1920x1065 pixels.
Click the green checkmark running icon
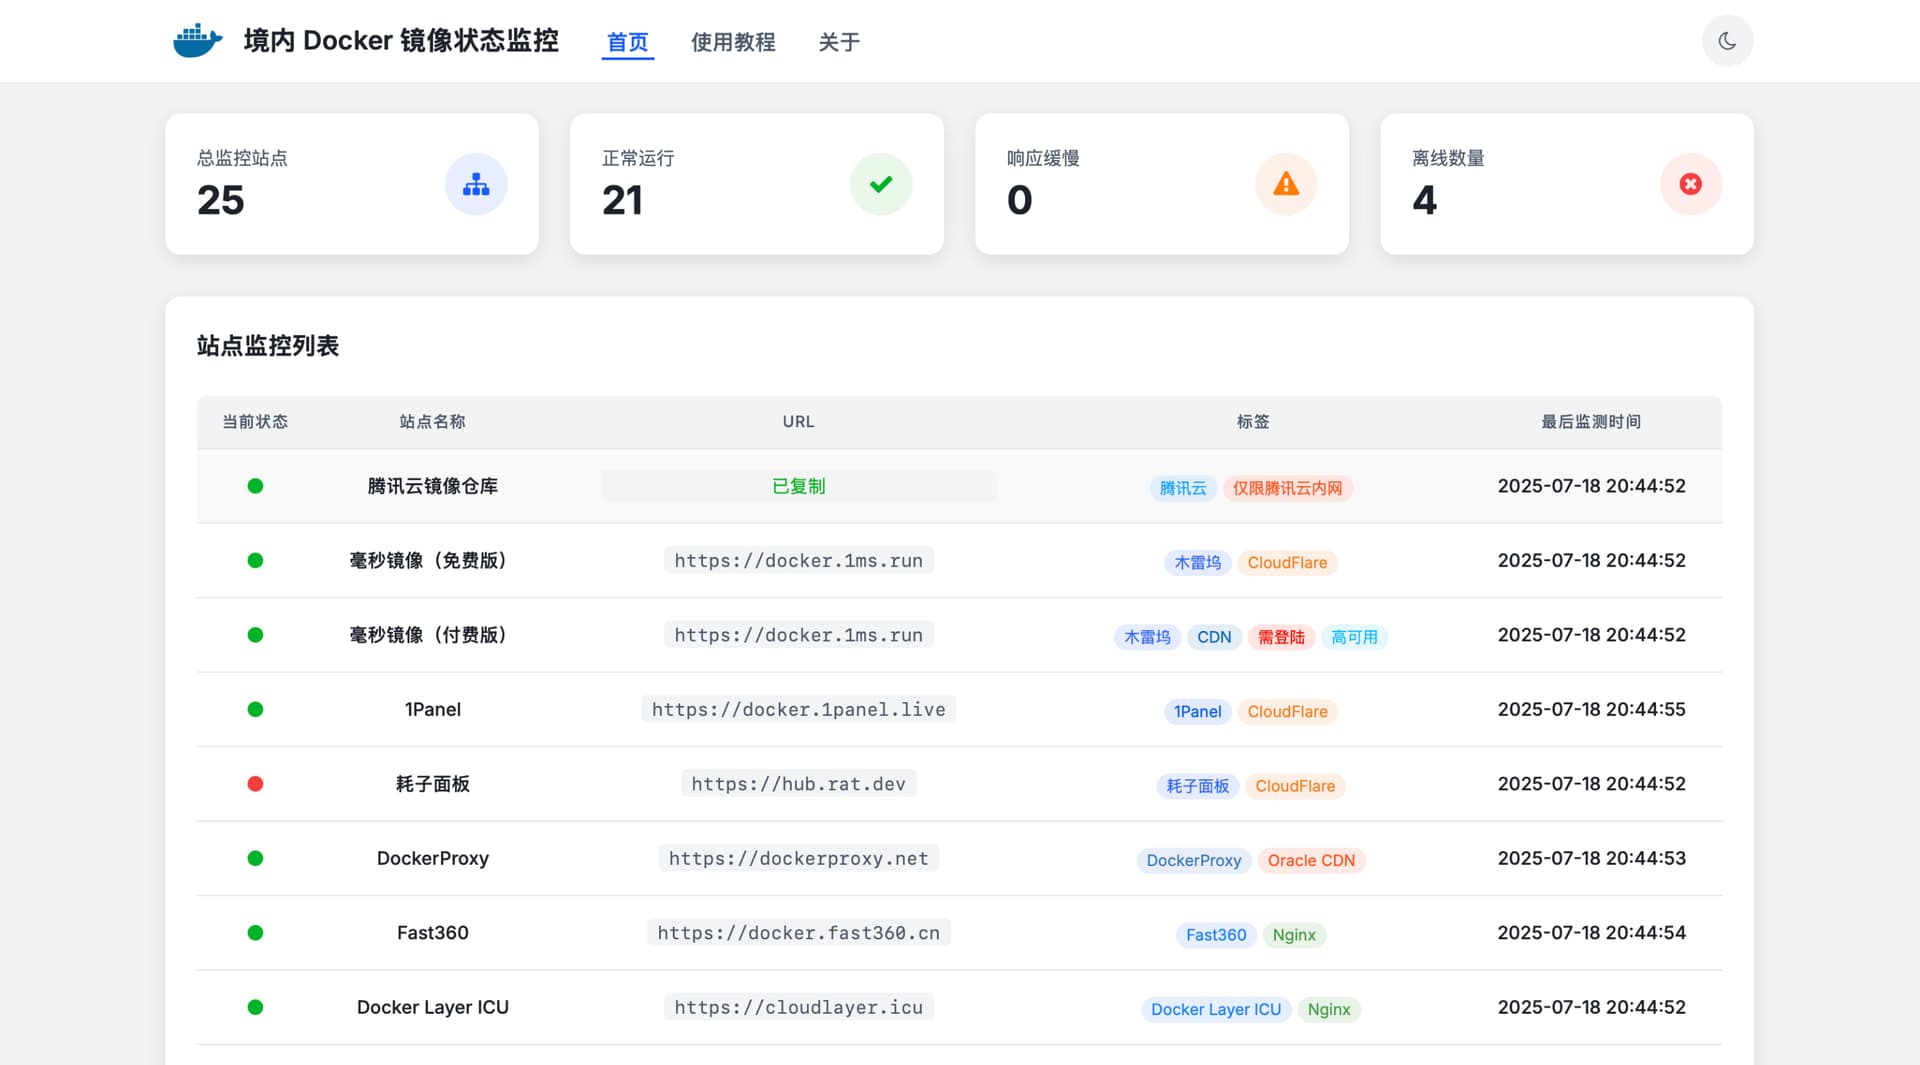(x=881, y=184)
